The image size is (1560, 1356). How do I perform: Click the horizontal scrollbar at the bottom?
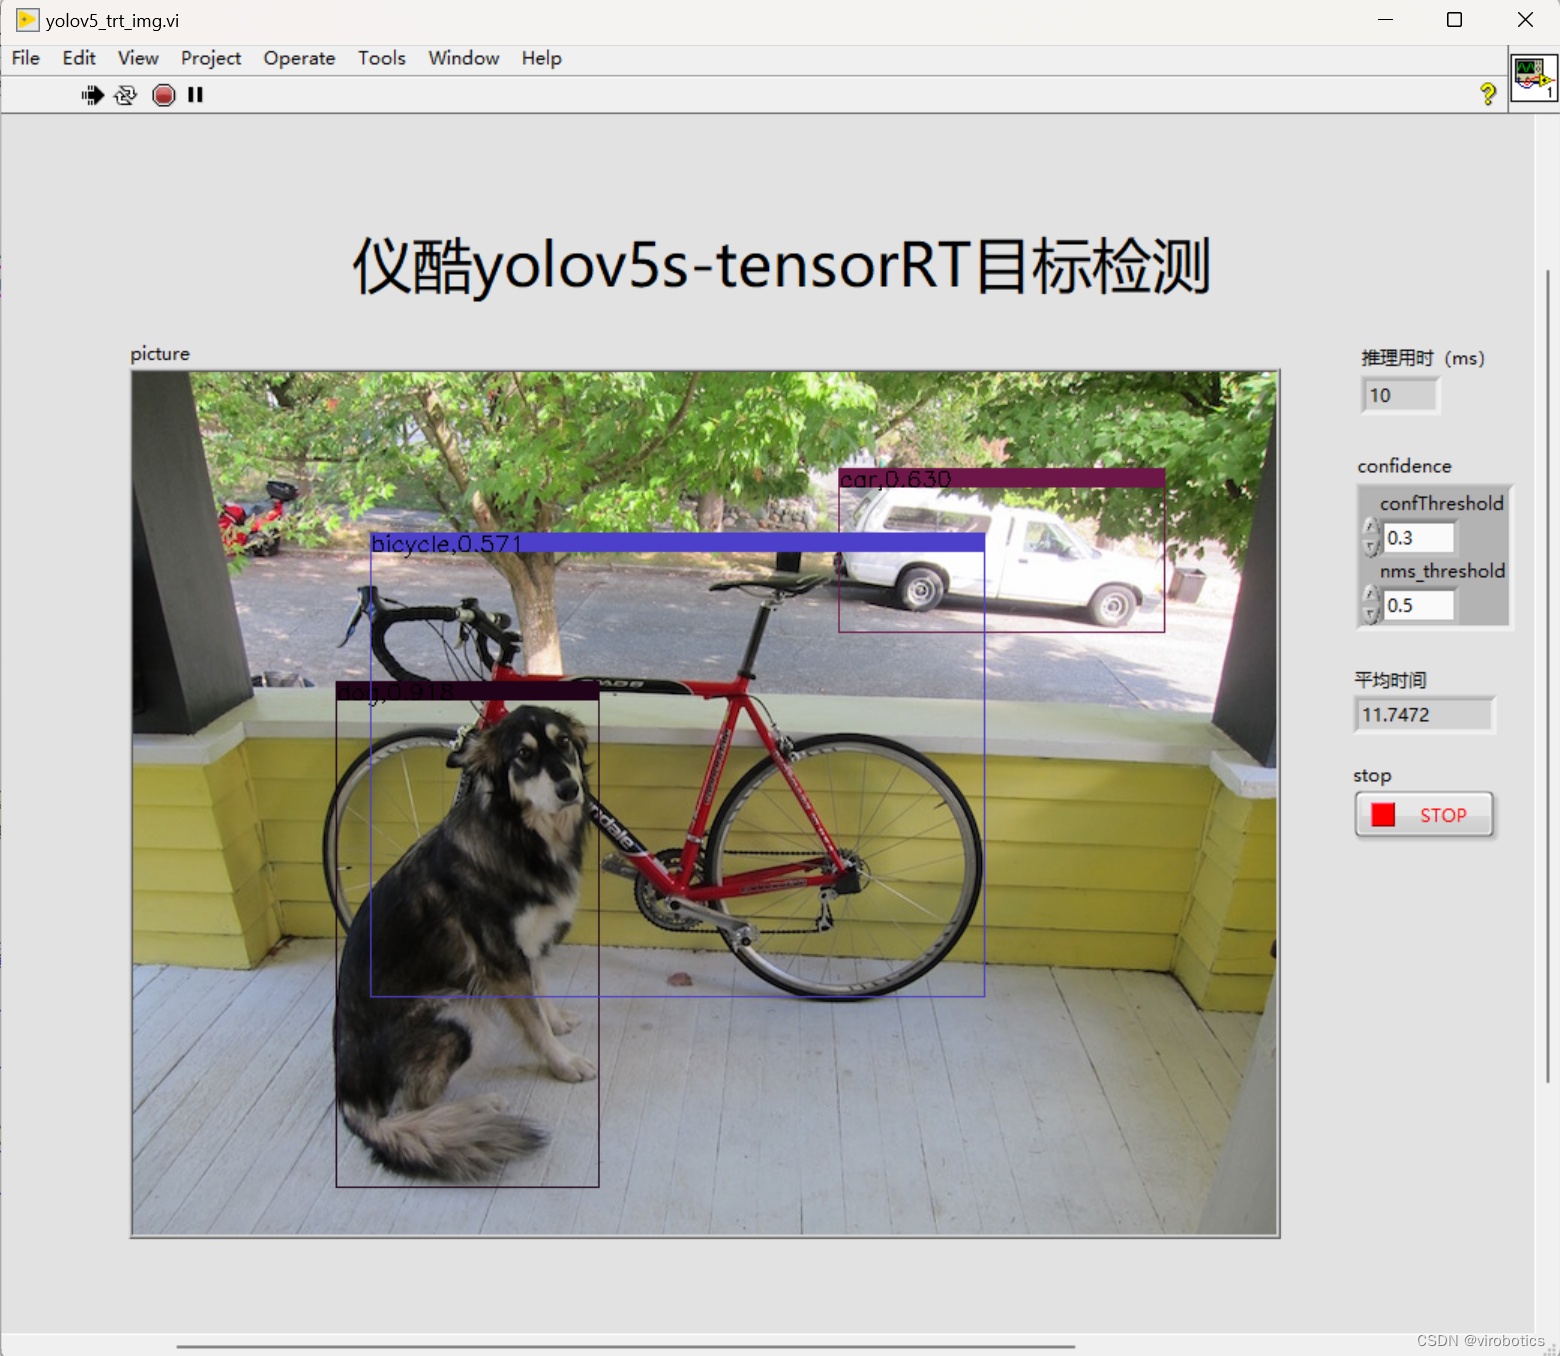tap(625, 1346)
